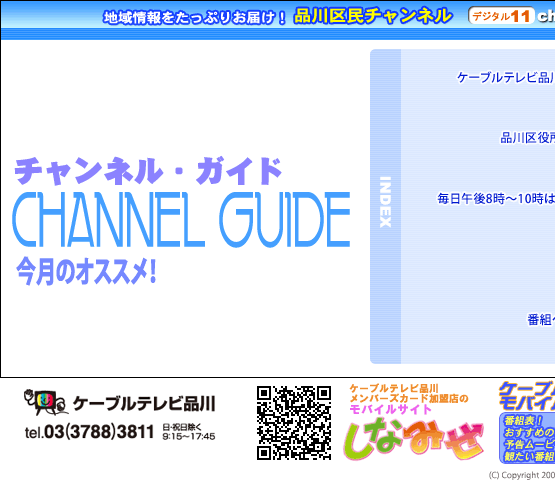The height and width of the screenshot is (485, 555).
Task: Click the tel.03(3788)3811 phone number
Action: pyautogui.click(x=90, y=432)
